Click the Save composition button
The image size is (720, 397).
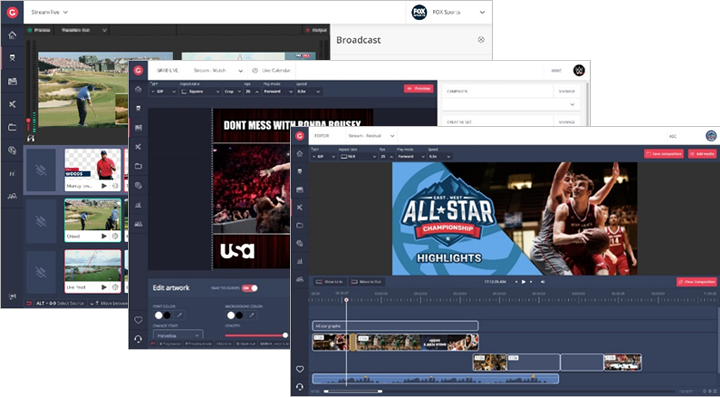[664, 154]
